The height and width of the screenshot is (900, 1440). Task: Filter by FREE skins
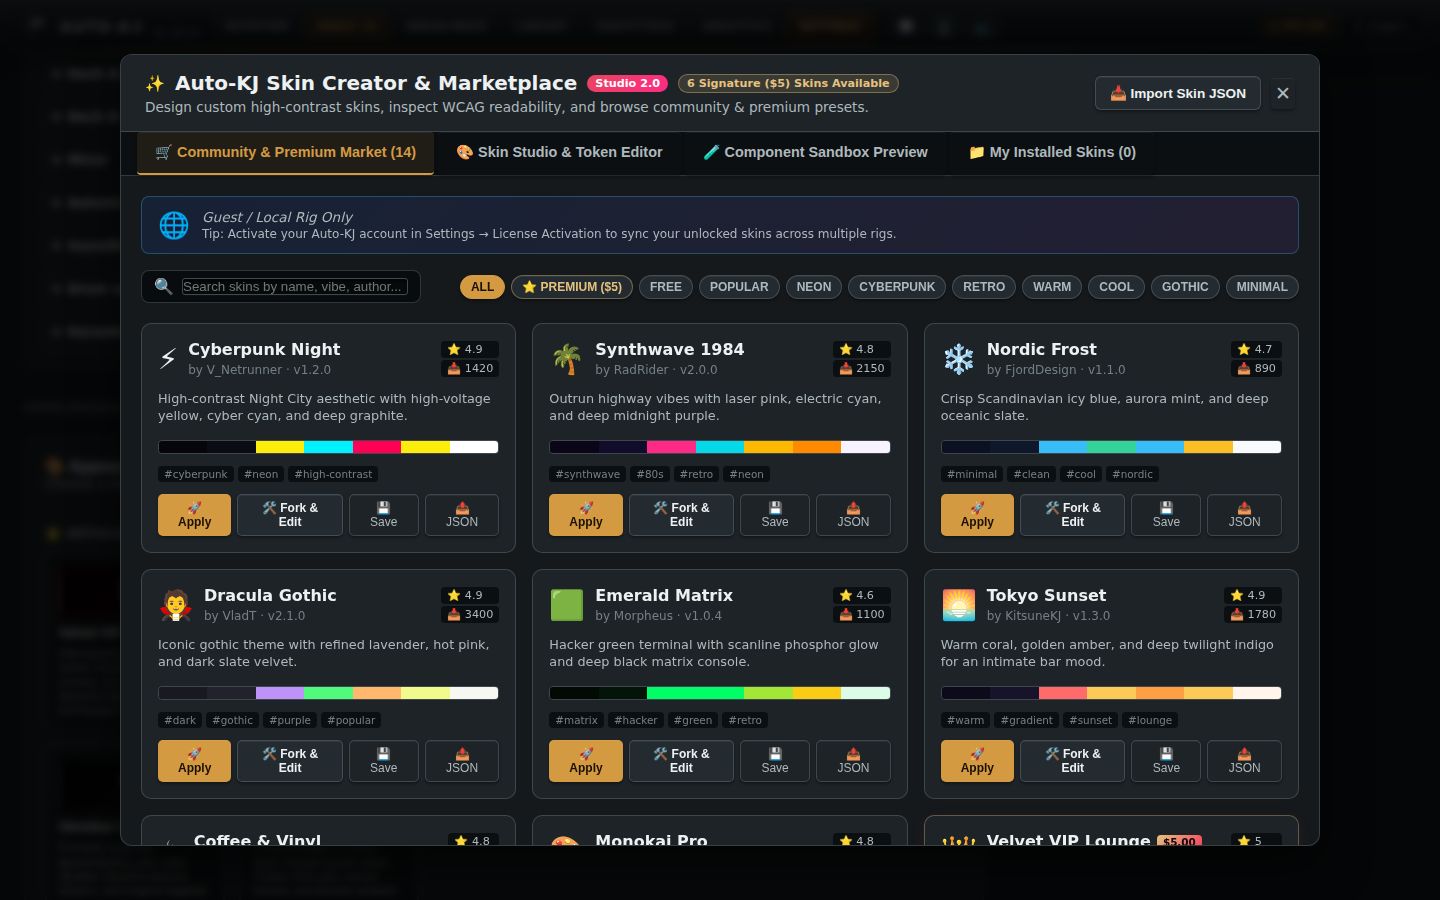(666, 287)
